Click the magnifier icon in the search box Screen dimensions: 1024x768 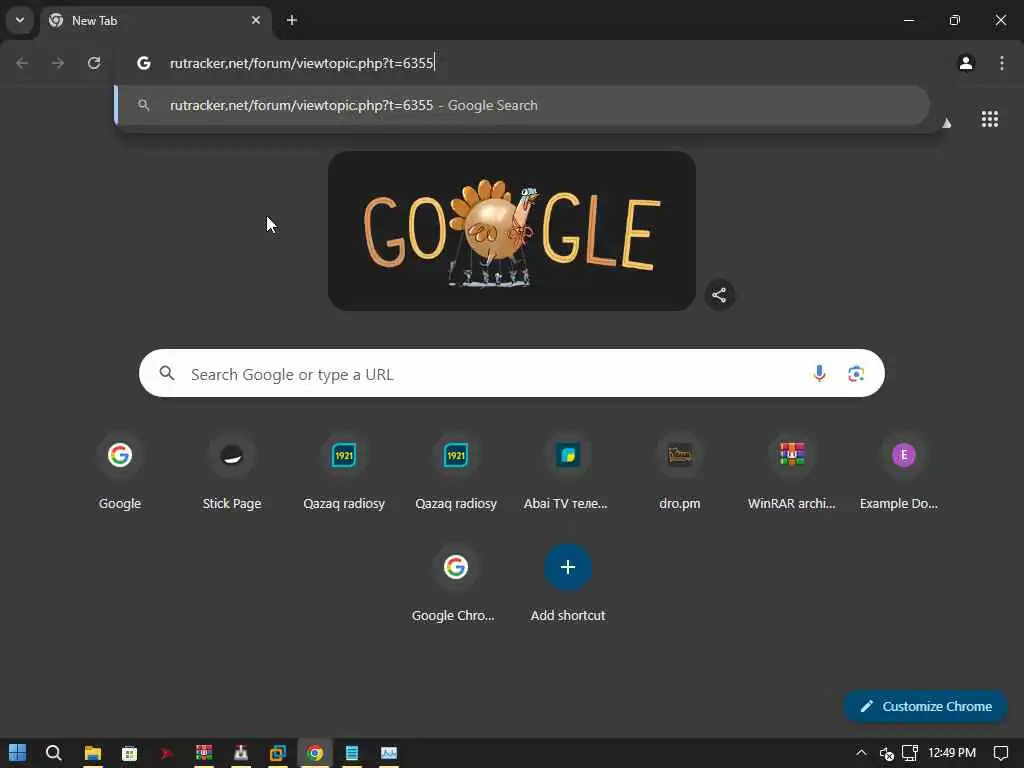(167, 373)
